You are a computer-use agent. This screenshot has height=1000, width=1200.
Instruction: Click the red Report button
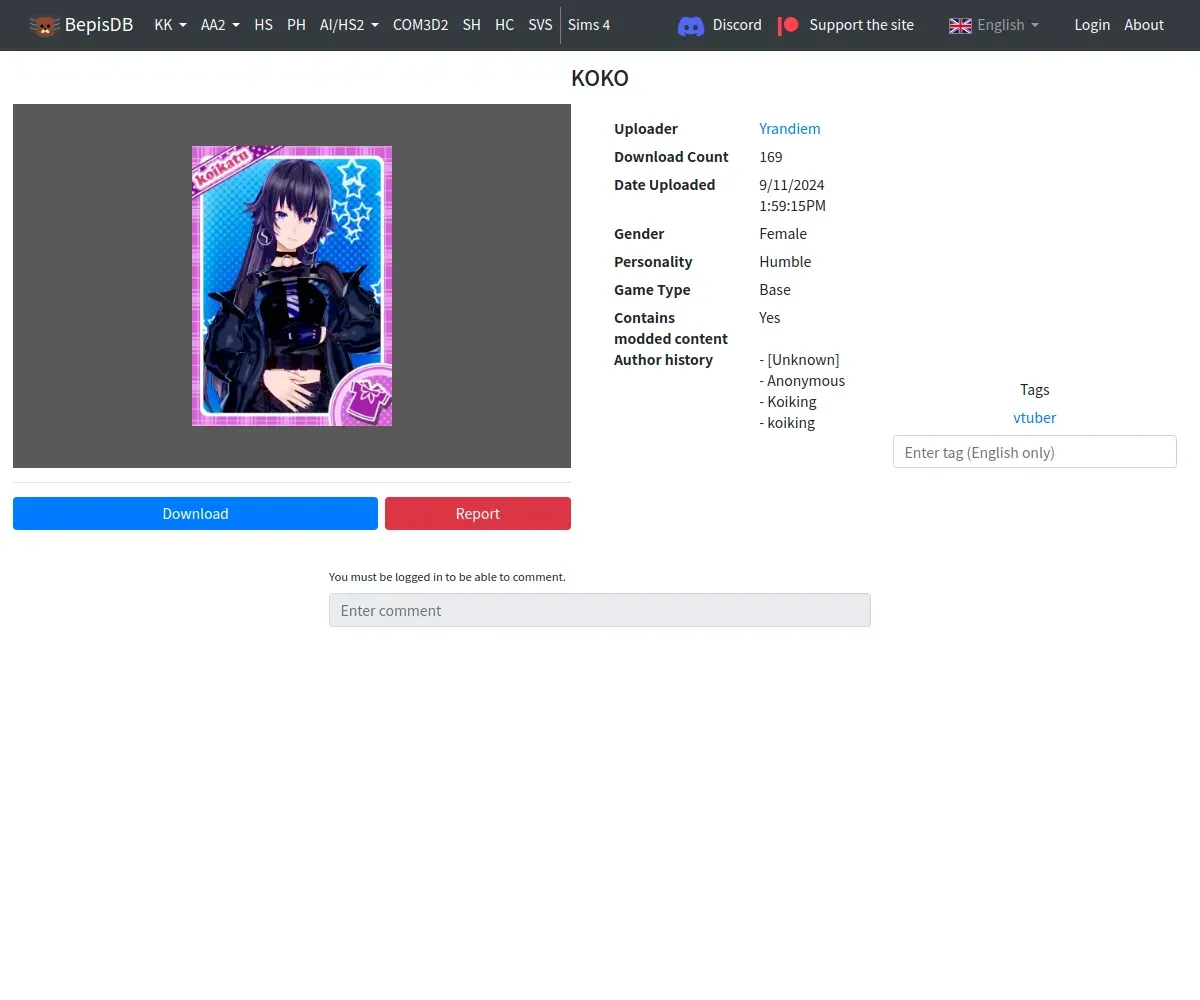(x=478, y=513)
